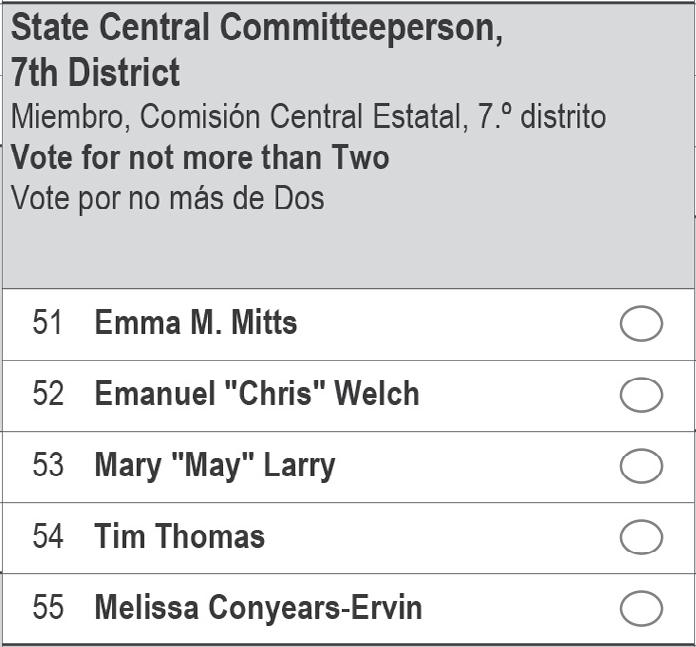Select the oval for Emma M. Mitts
This screenshot has width=696, height=647.
click(x=641, y=324)
